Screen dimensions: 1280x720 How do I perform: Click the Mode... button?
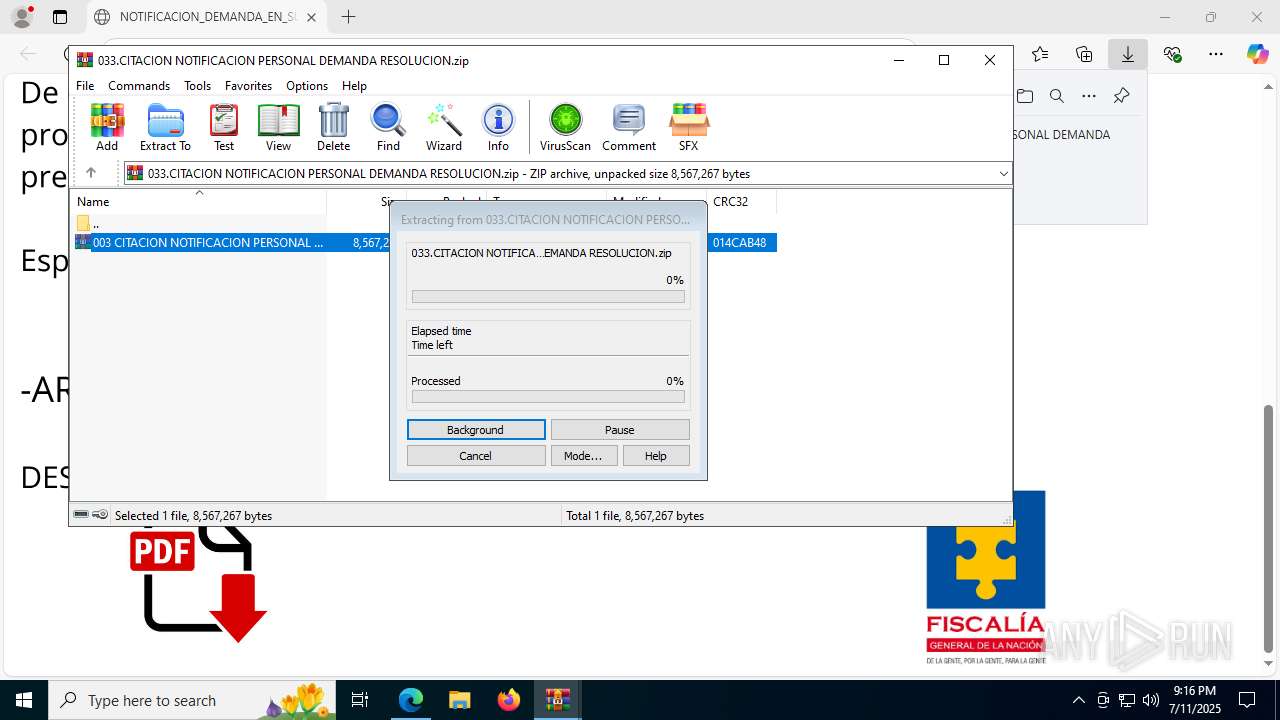click(x=583, y=456)
